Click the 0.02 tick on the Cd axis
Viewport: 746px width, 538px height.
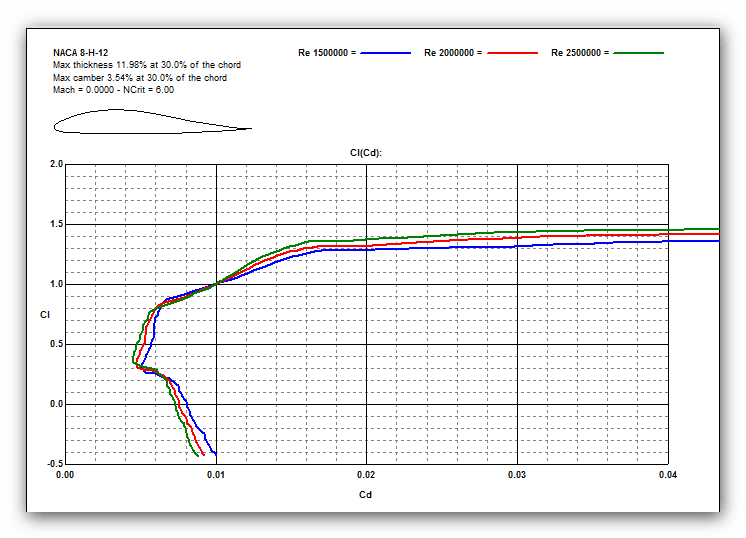click(x=366, y=476)
